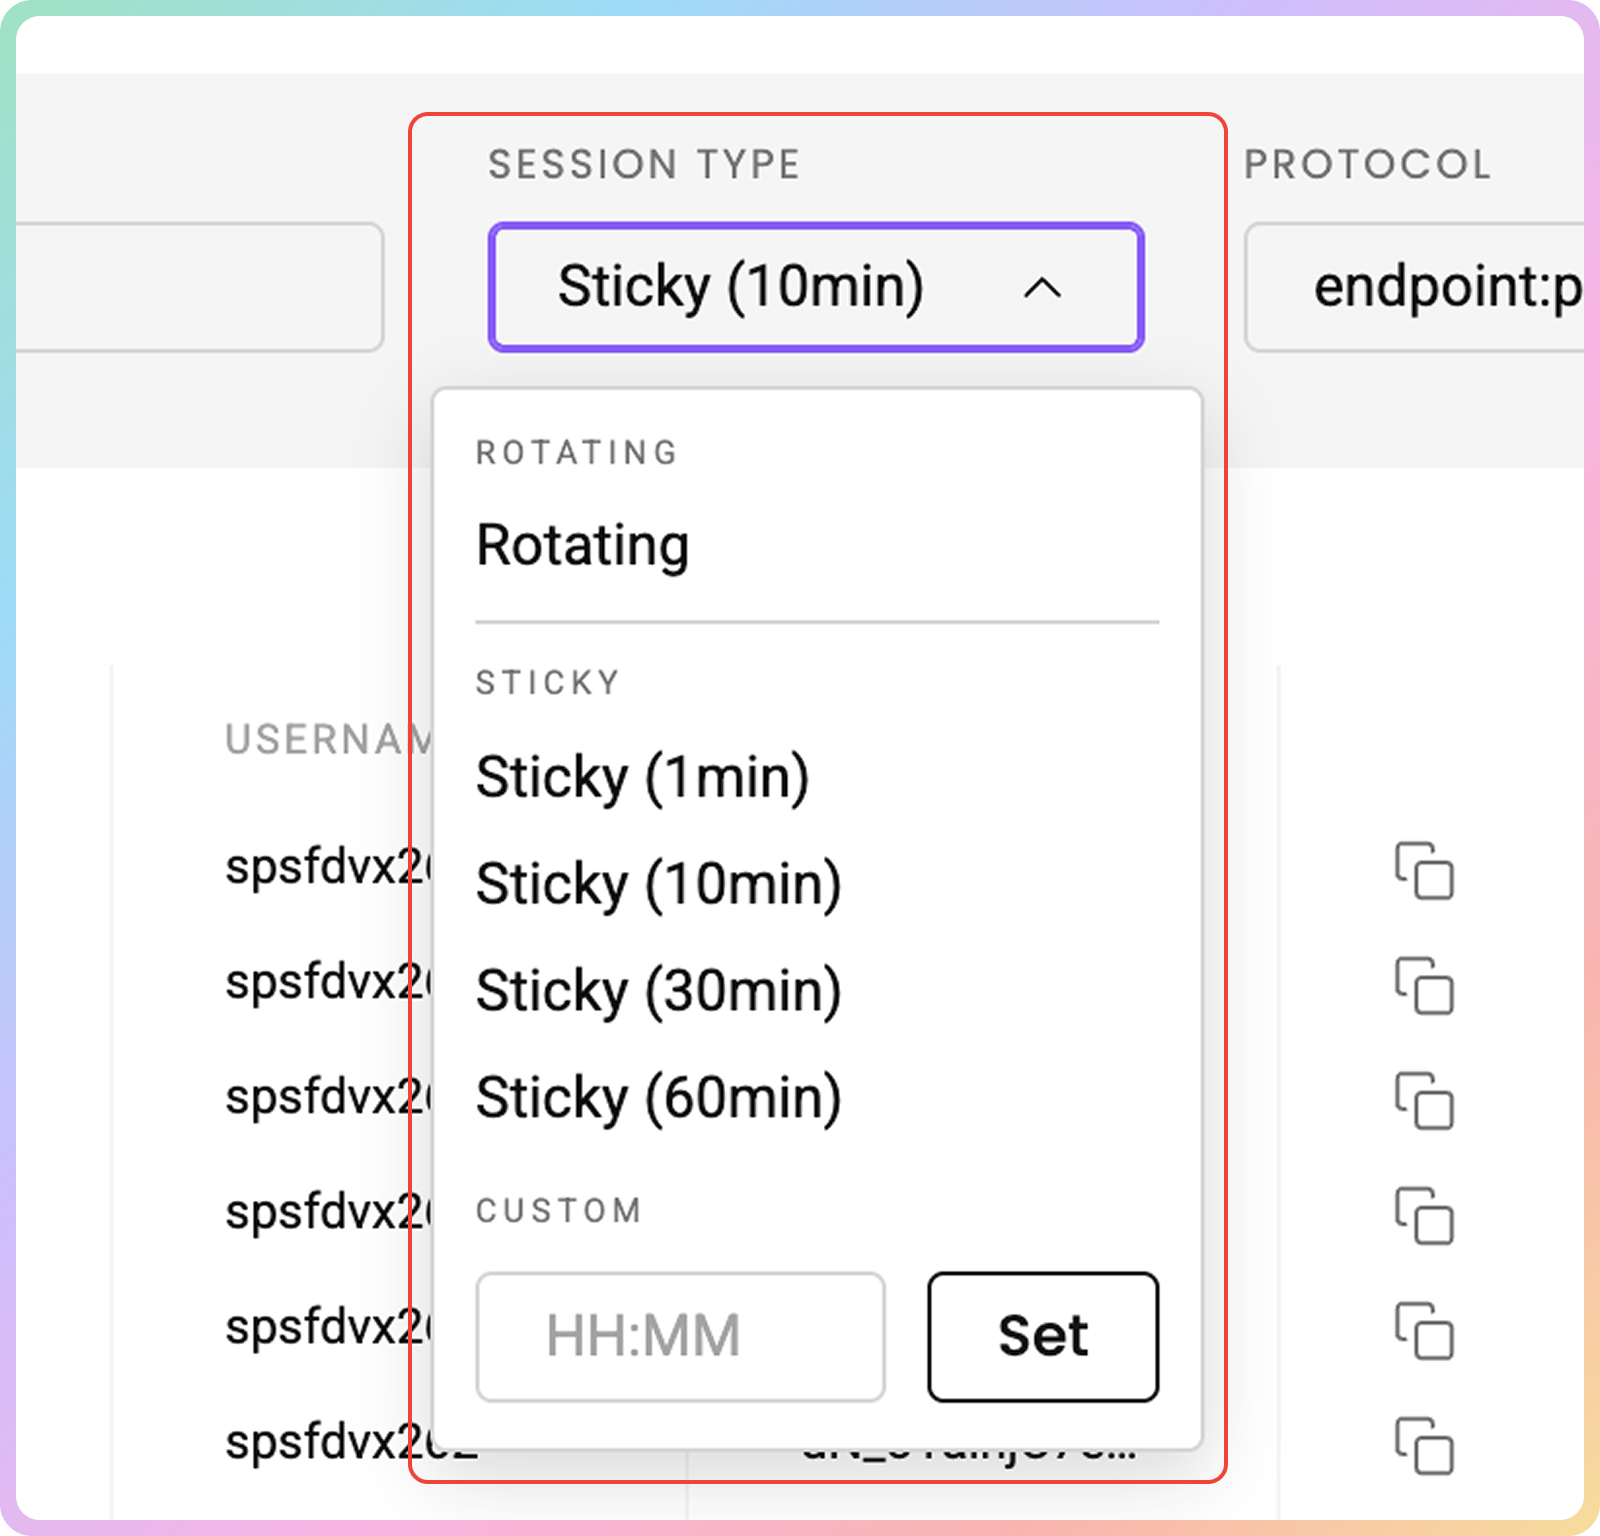
Task: Choose Sticky (30min) option
Action: click(x=658, y=992)
